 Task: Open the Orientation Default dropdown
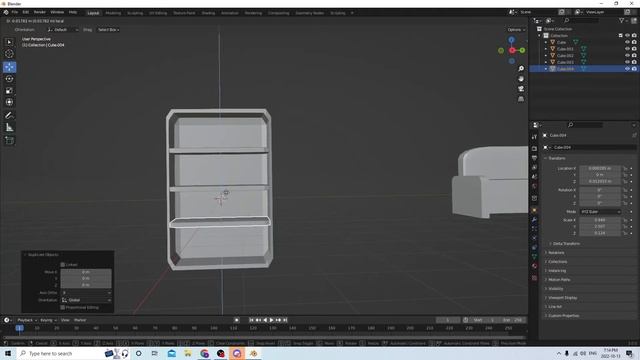click(x=62, y=30)
